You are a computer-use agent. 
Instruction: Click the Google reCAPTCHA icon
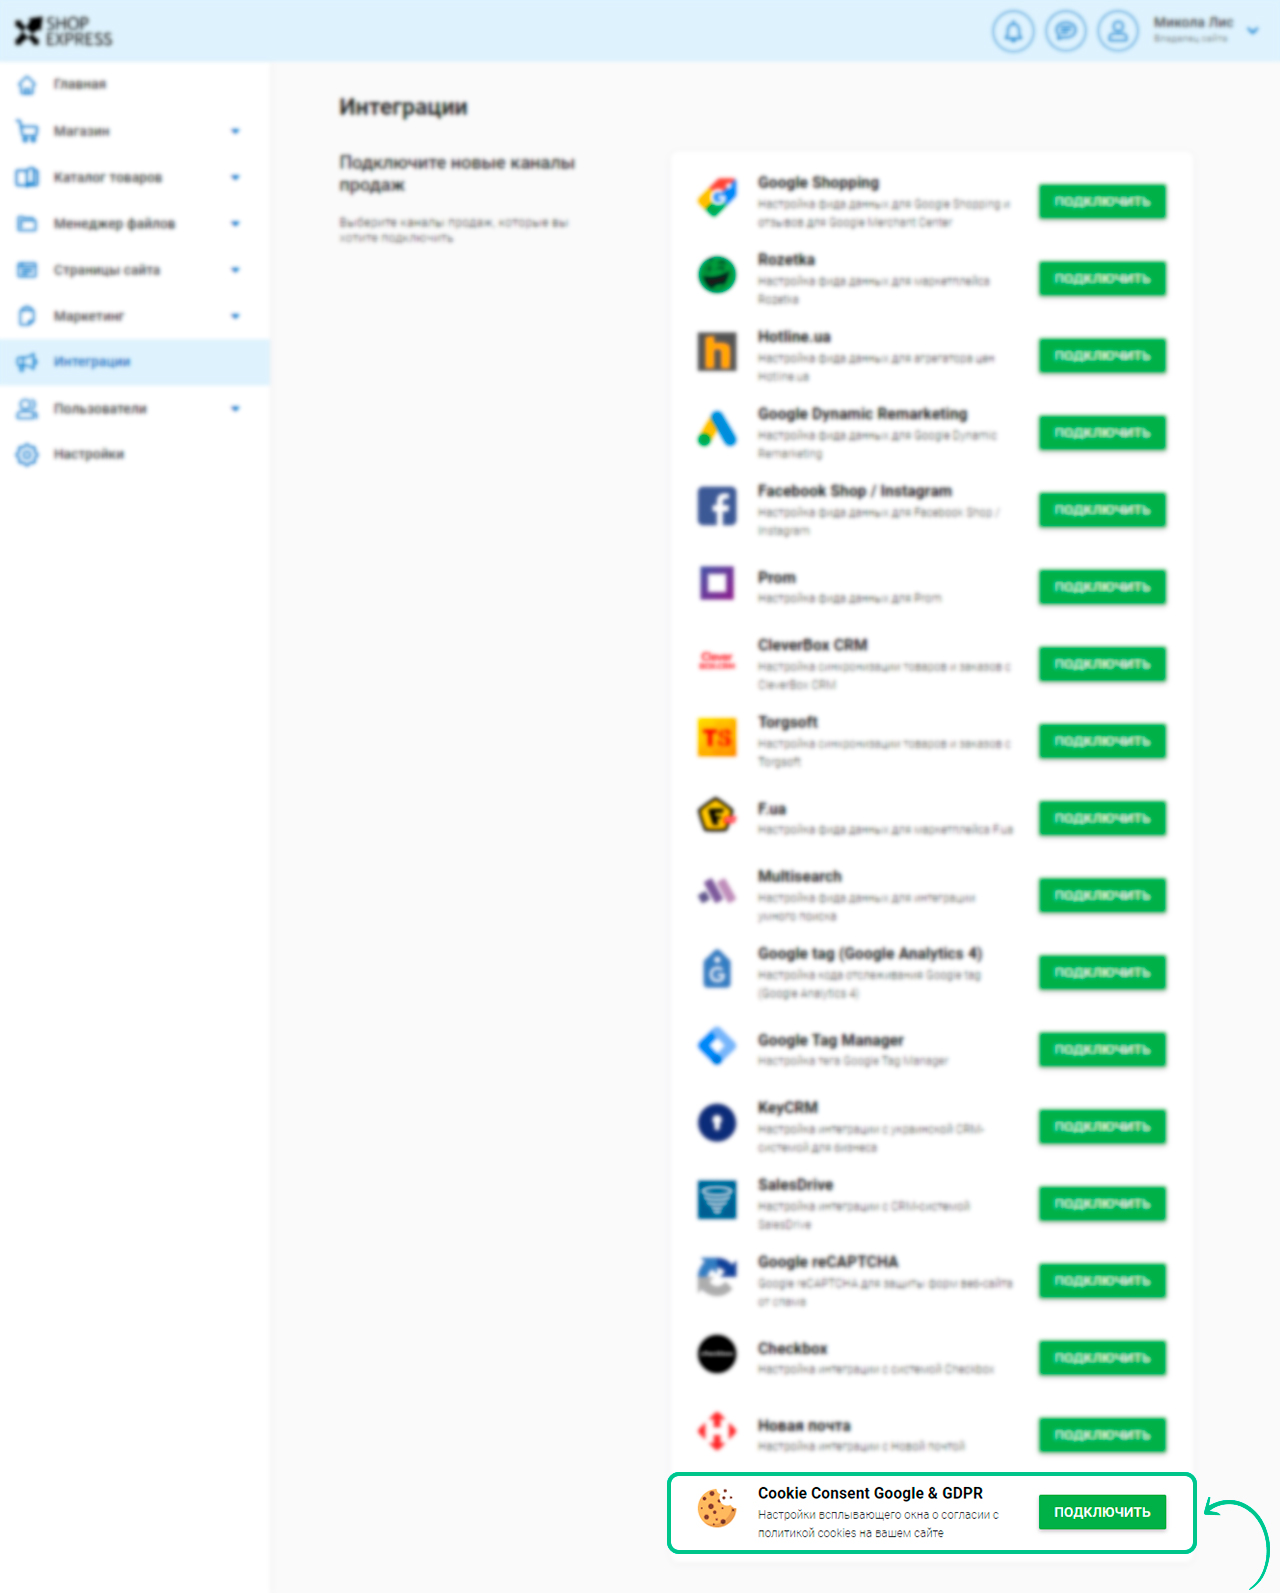(x=717, y=1277)
